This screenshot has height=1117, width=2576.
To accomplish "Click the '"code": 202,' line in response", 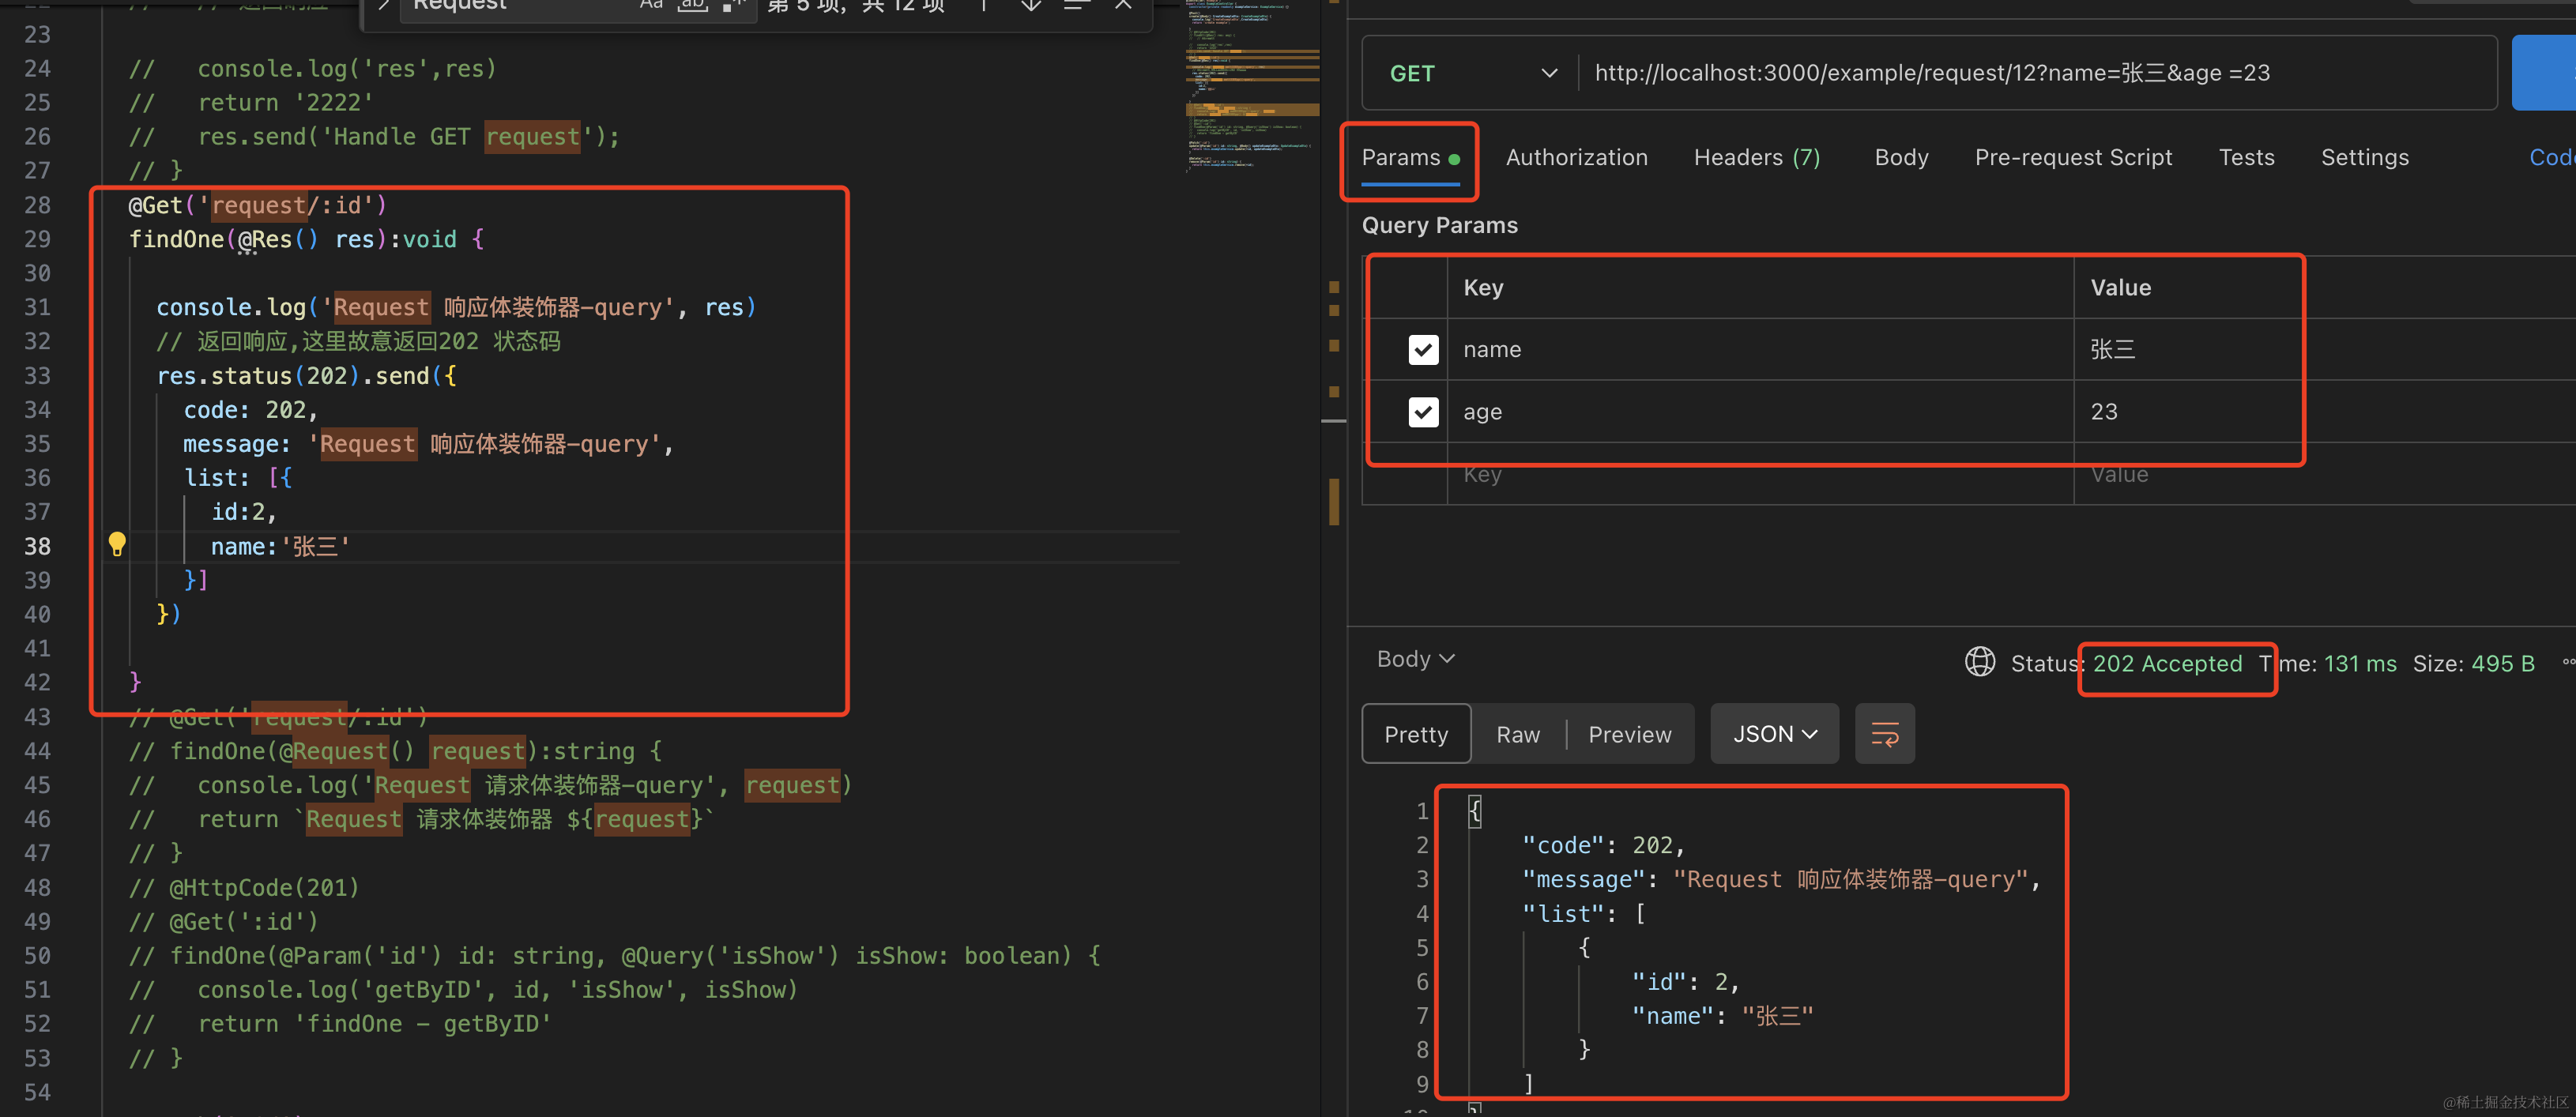I will click(x=1603, y=845).
